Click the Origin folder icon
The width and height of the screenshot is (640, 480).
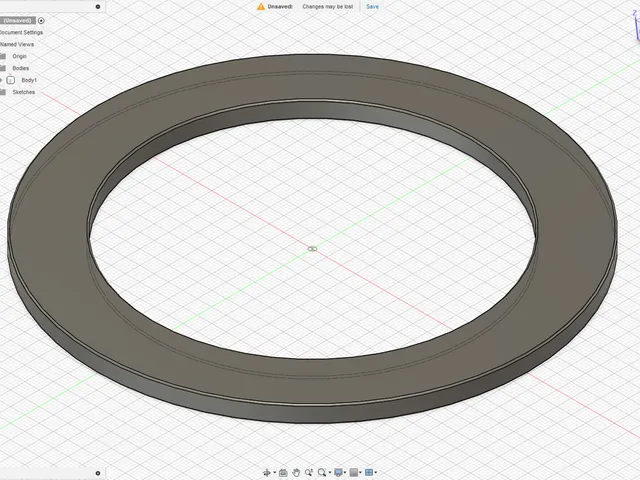pos(3,56)
